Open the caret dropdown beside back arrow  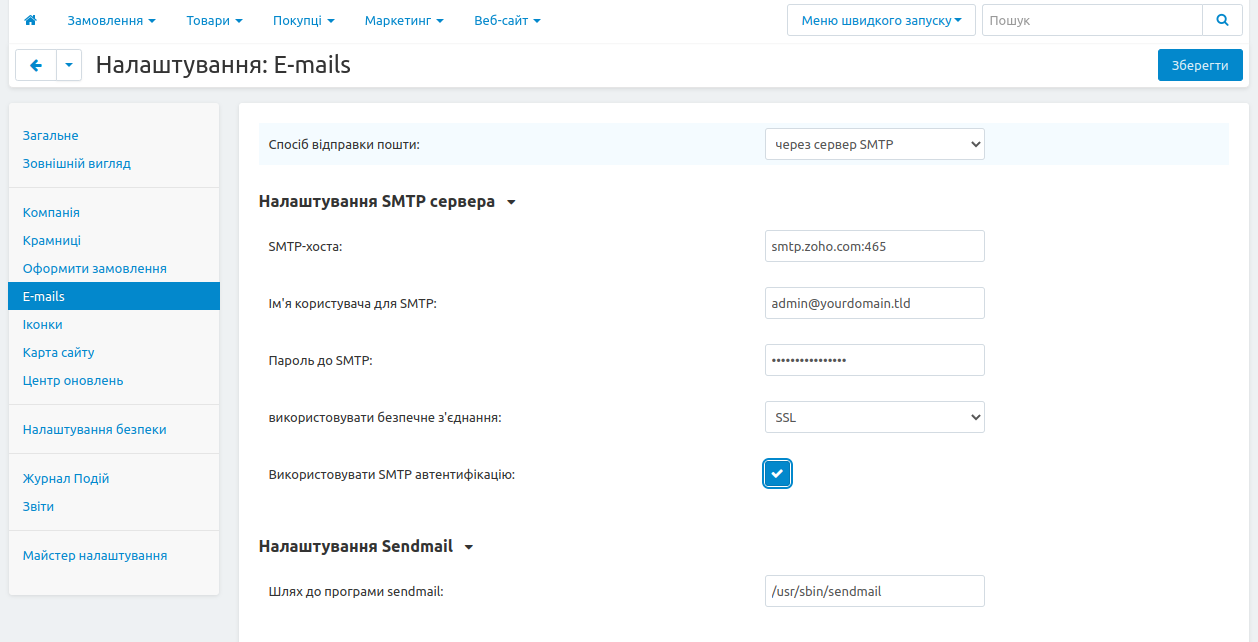pyautogui.click(x=69, y=65)
